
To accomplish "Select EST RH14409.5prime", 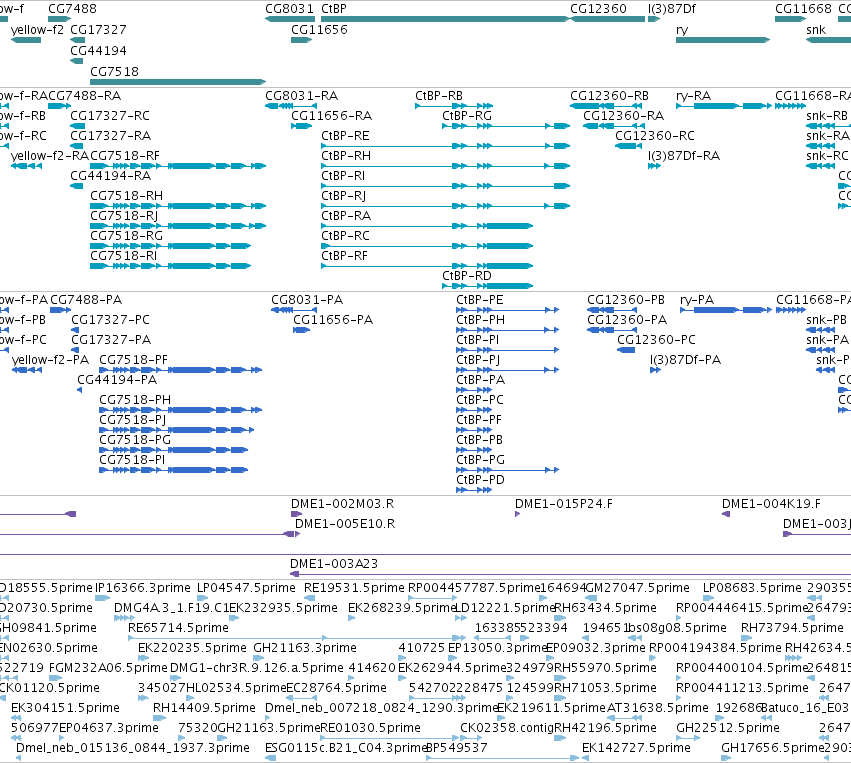I will click(x=204, y=708).
